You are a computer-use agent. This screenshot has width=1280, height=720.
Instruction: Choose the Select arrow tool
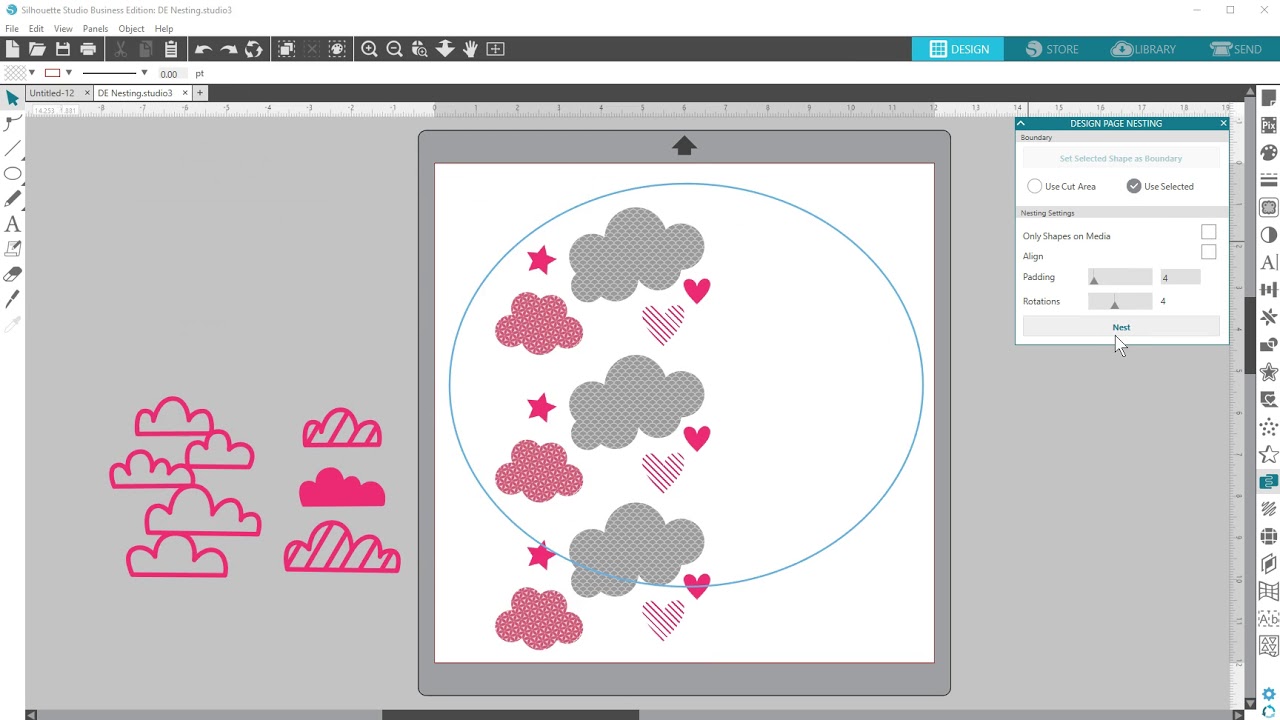pyautogui.click(x=12, y=98)
